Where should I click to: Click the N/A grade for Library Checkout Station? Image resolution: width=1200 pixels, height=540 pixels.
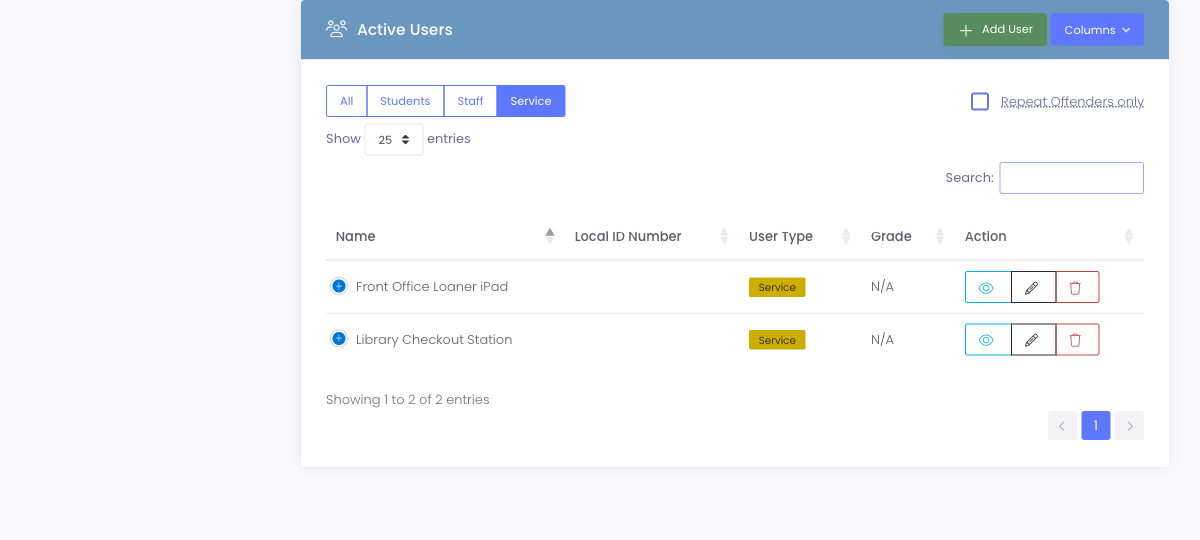point(882,340)
